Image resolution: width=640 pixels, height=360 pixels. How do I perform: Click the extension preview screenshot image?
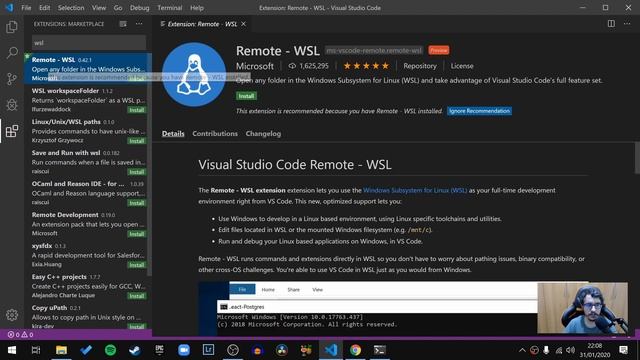[x=393, y=309]
